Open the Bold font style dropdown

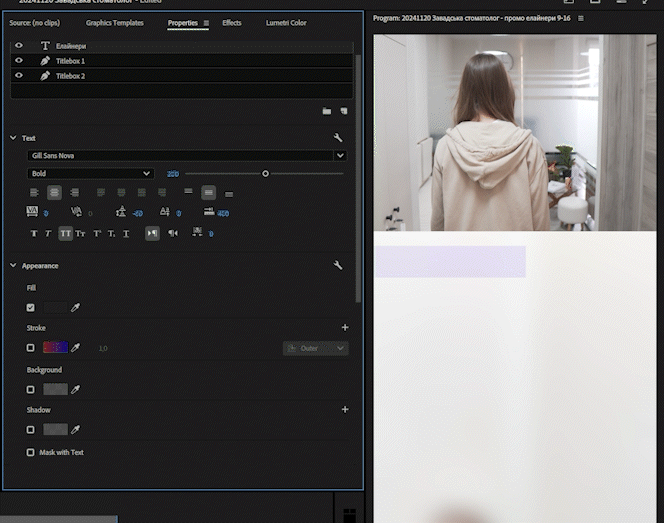(x=91, y=174)
